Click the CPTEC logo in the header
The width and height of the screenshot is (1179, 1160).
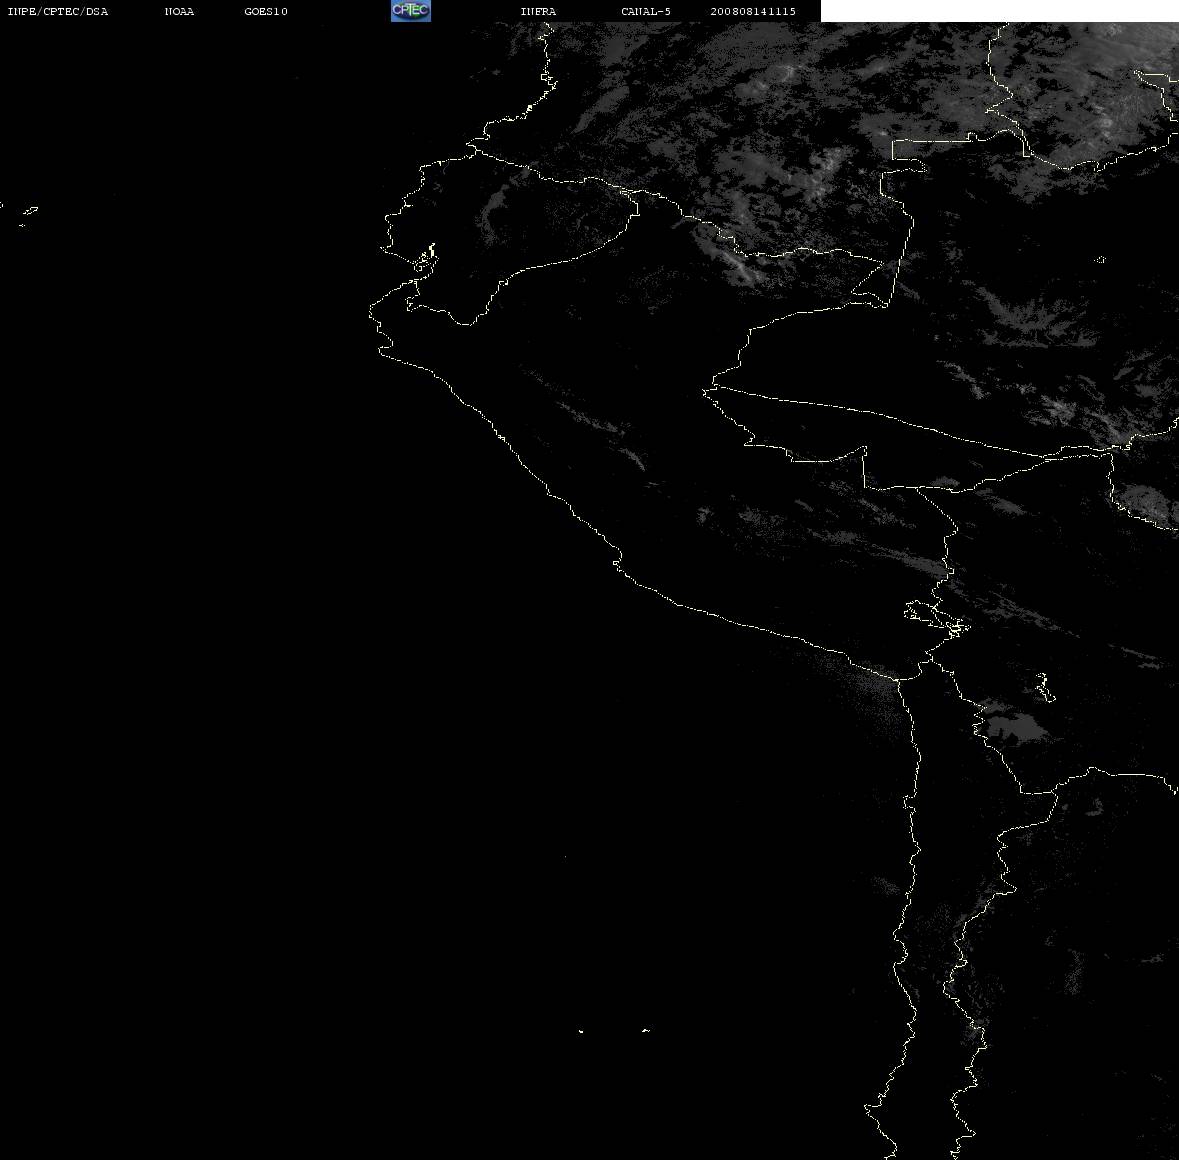[x=411, y=11]
